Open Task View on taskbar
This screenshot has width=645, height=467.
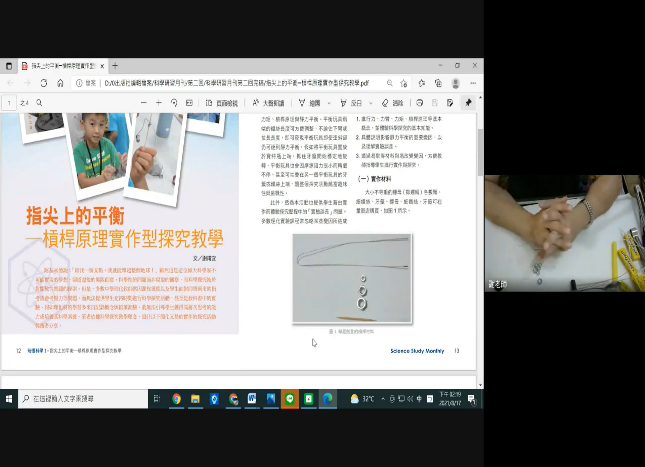coord(157,399)
